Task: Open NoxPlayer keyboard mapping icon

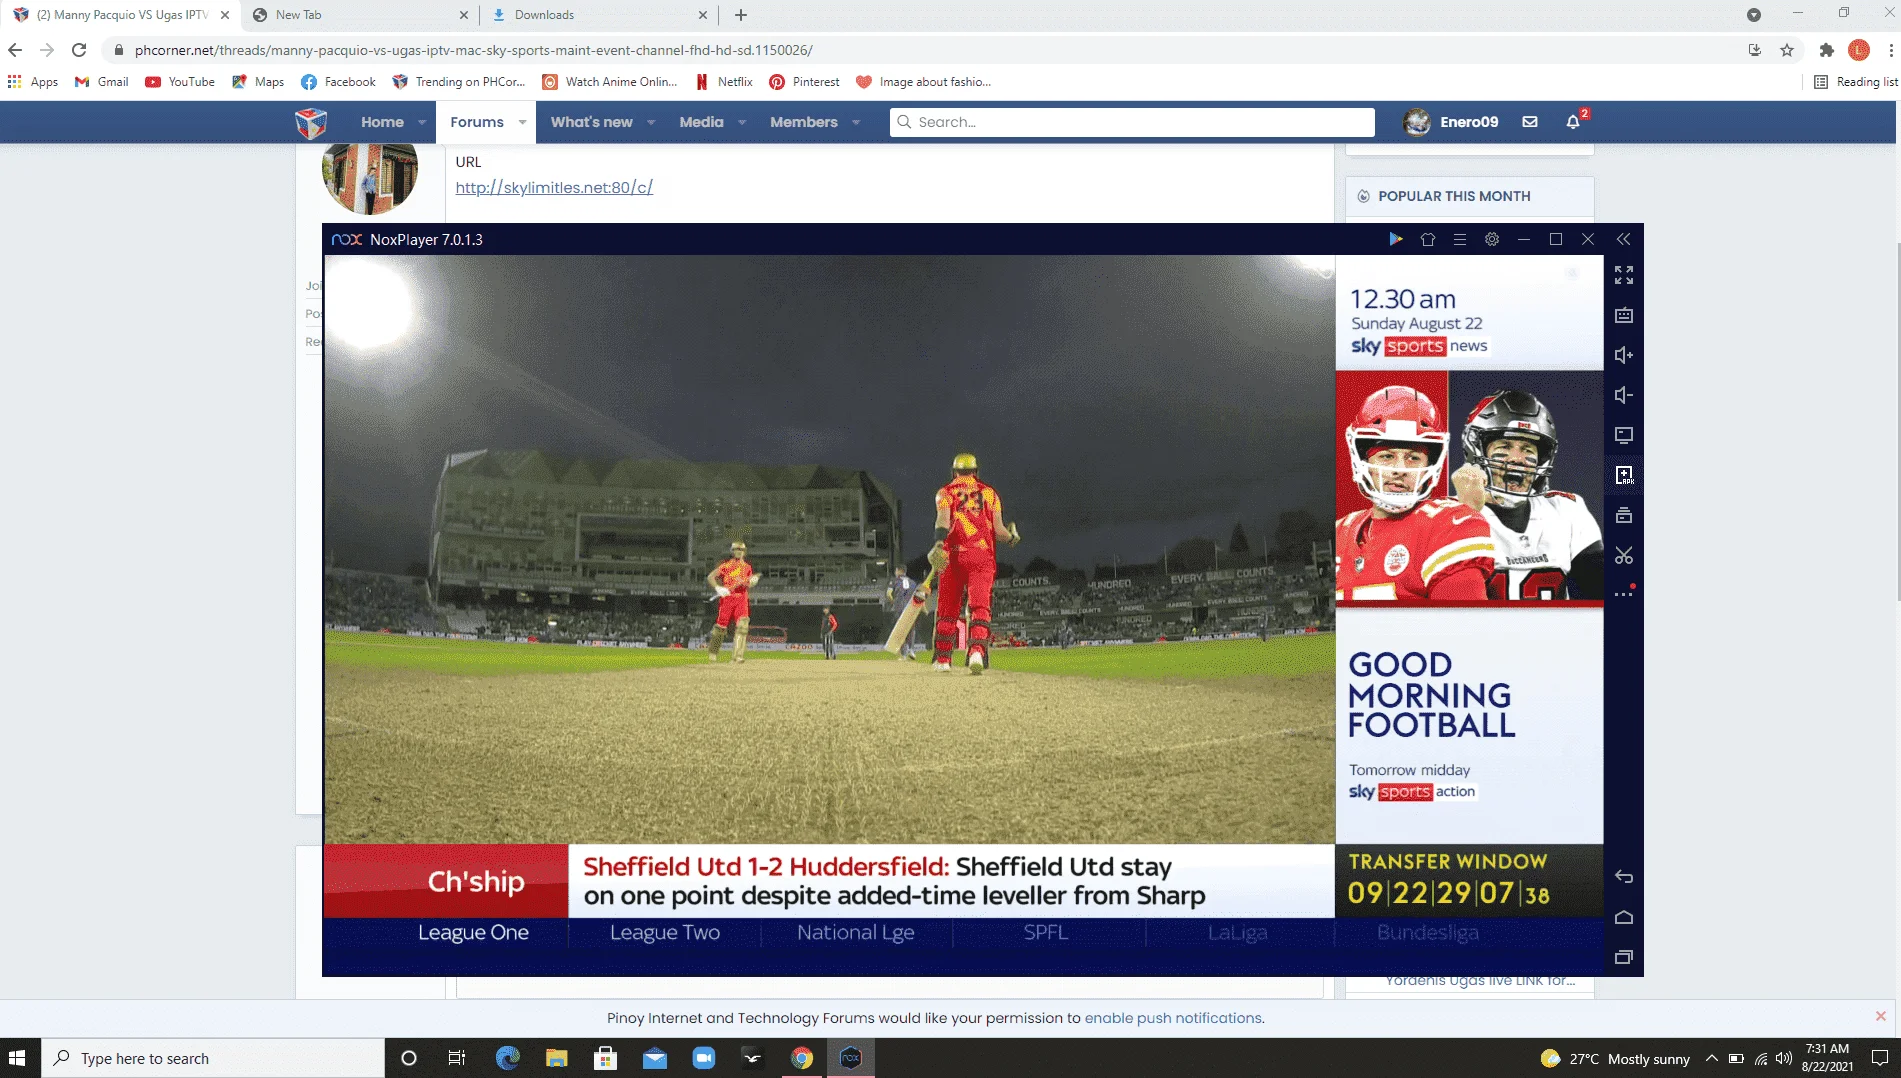Action: [x=1624, y=315]
